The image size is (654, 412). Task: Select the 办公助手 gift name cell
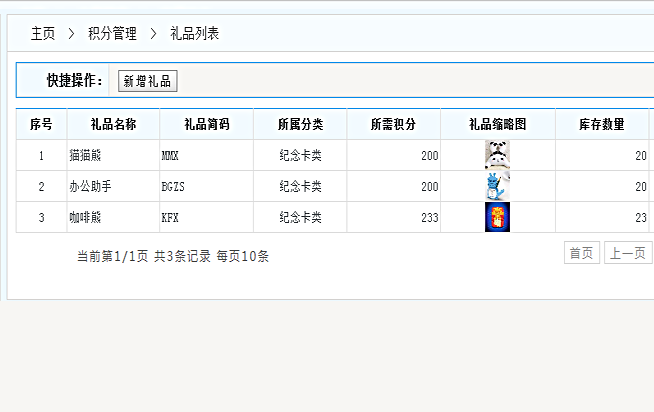click(x=89, y=187)
